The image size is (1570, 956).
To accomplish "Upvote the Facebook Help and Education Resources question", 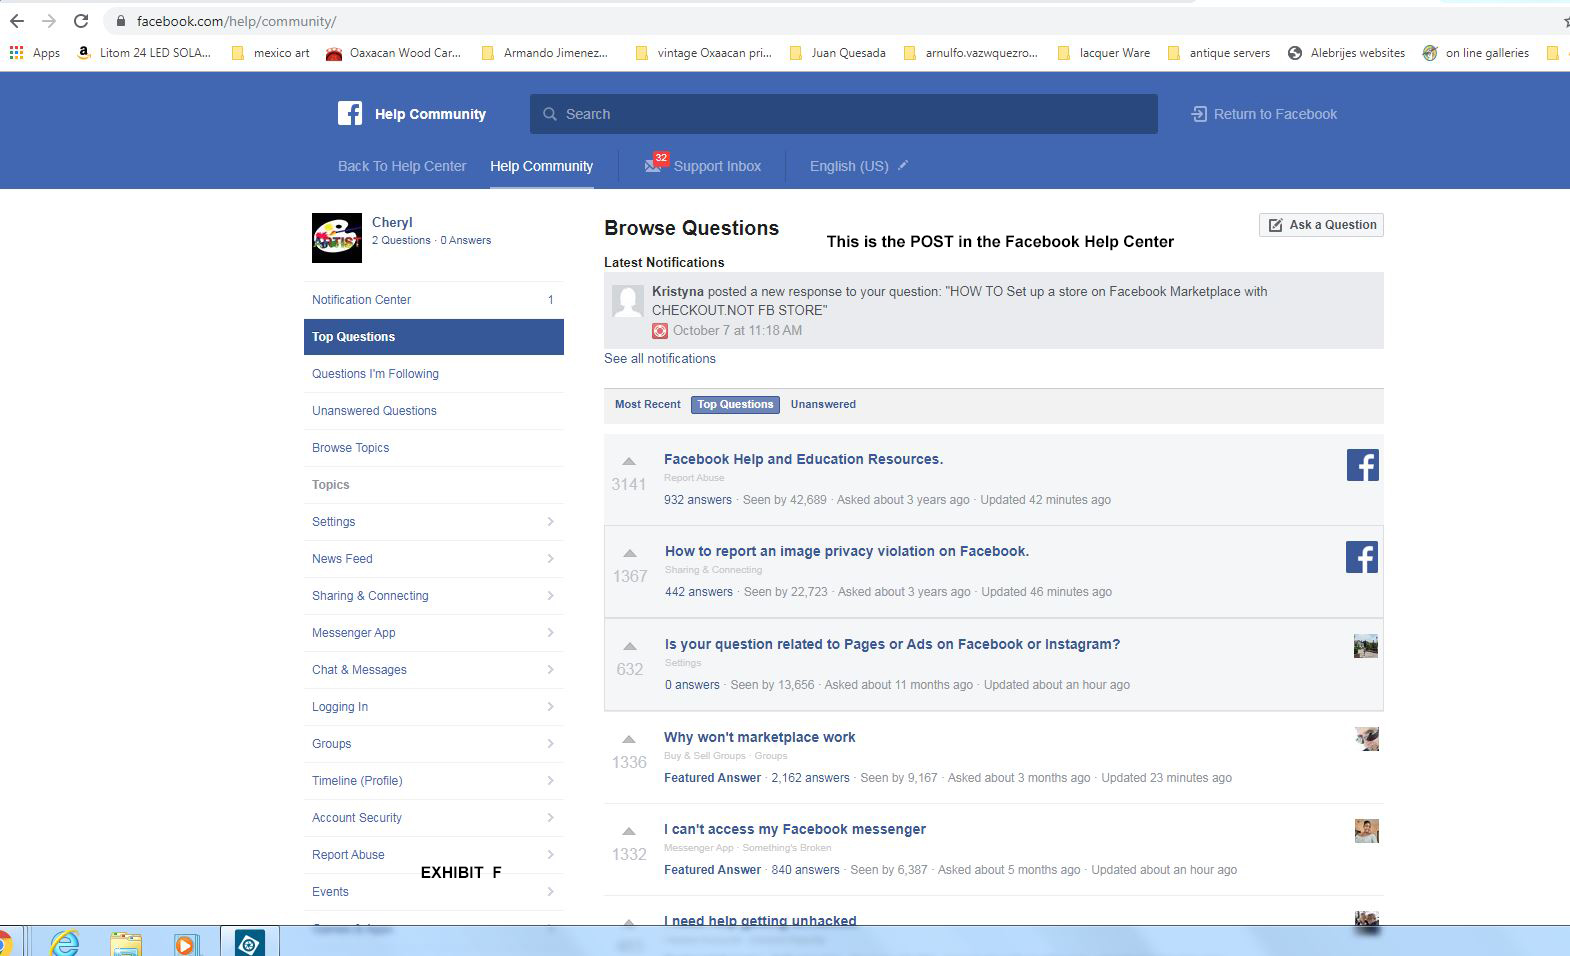I will click(629, 462).
